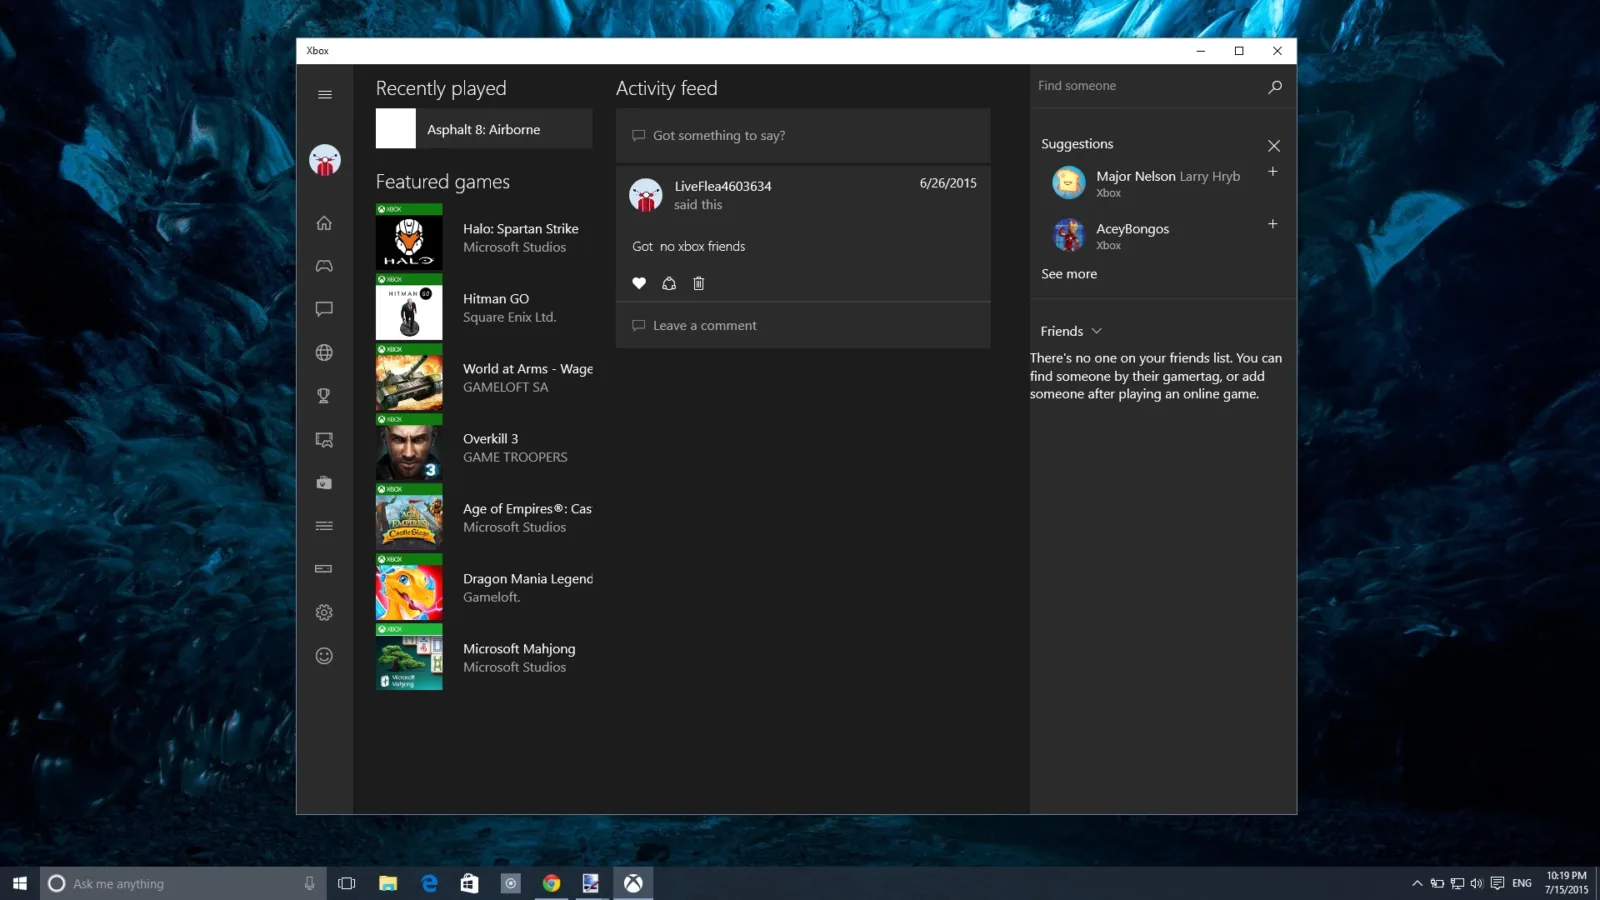Select Age of Empires: Castle Siege title
1600x900 pixels.
[x=527, y=509]
